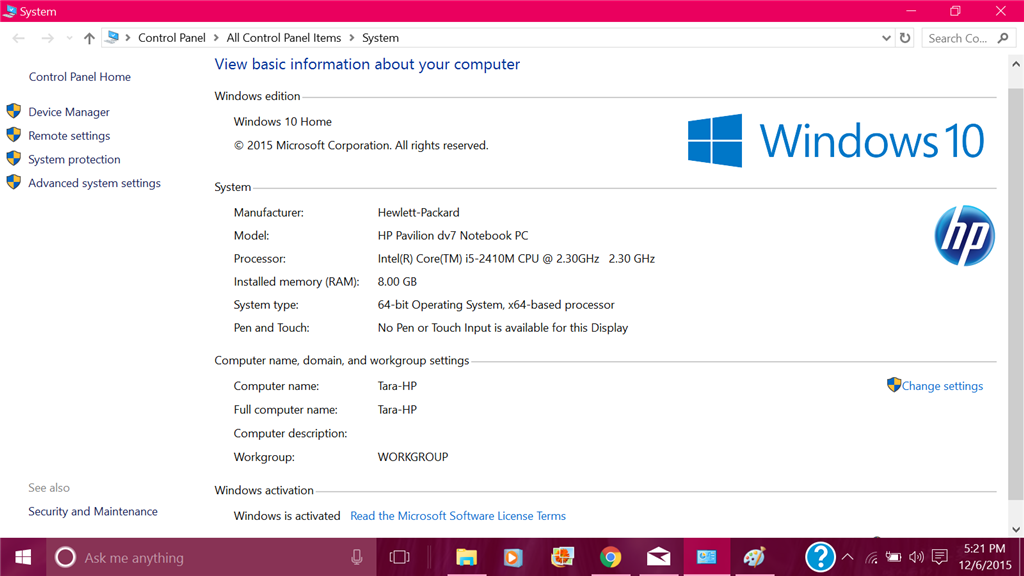Open Paint from the taskbar
The image size is (1024, 576).
[754, 557]
